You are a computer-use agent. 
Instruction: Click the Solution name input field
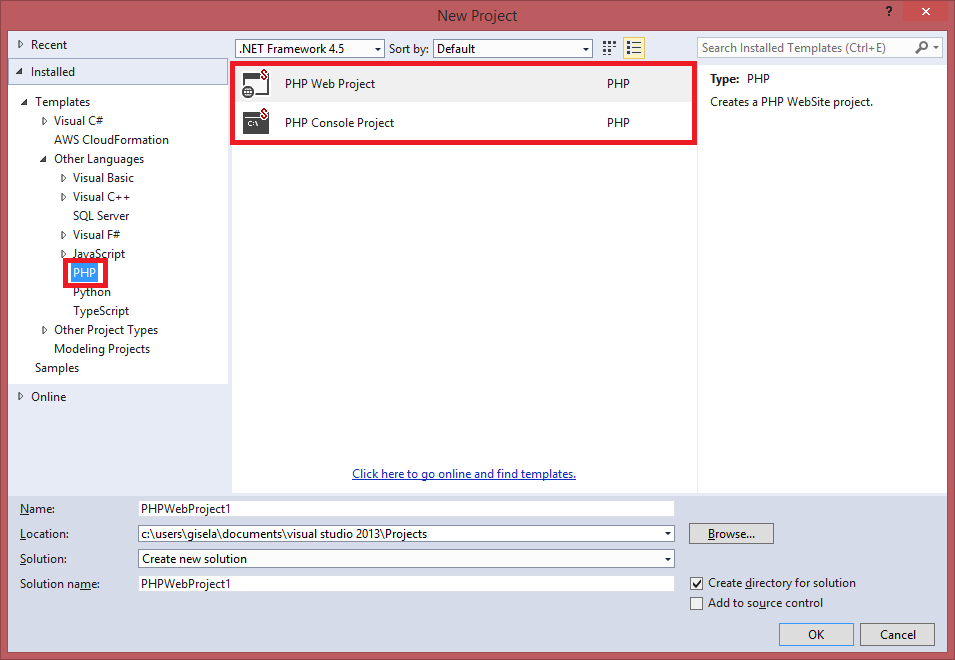click(x=406, y=583)
